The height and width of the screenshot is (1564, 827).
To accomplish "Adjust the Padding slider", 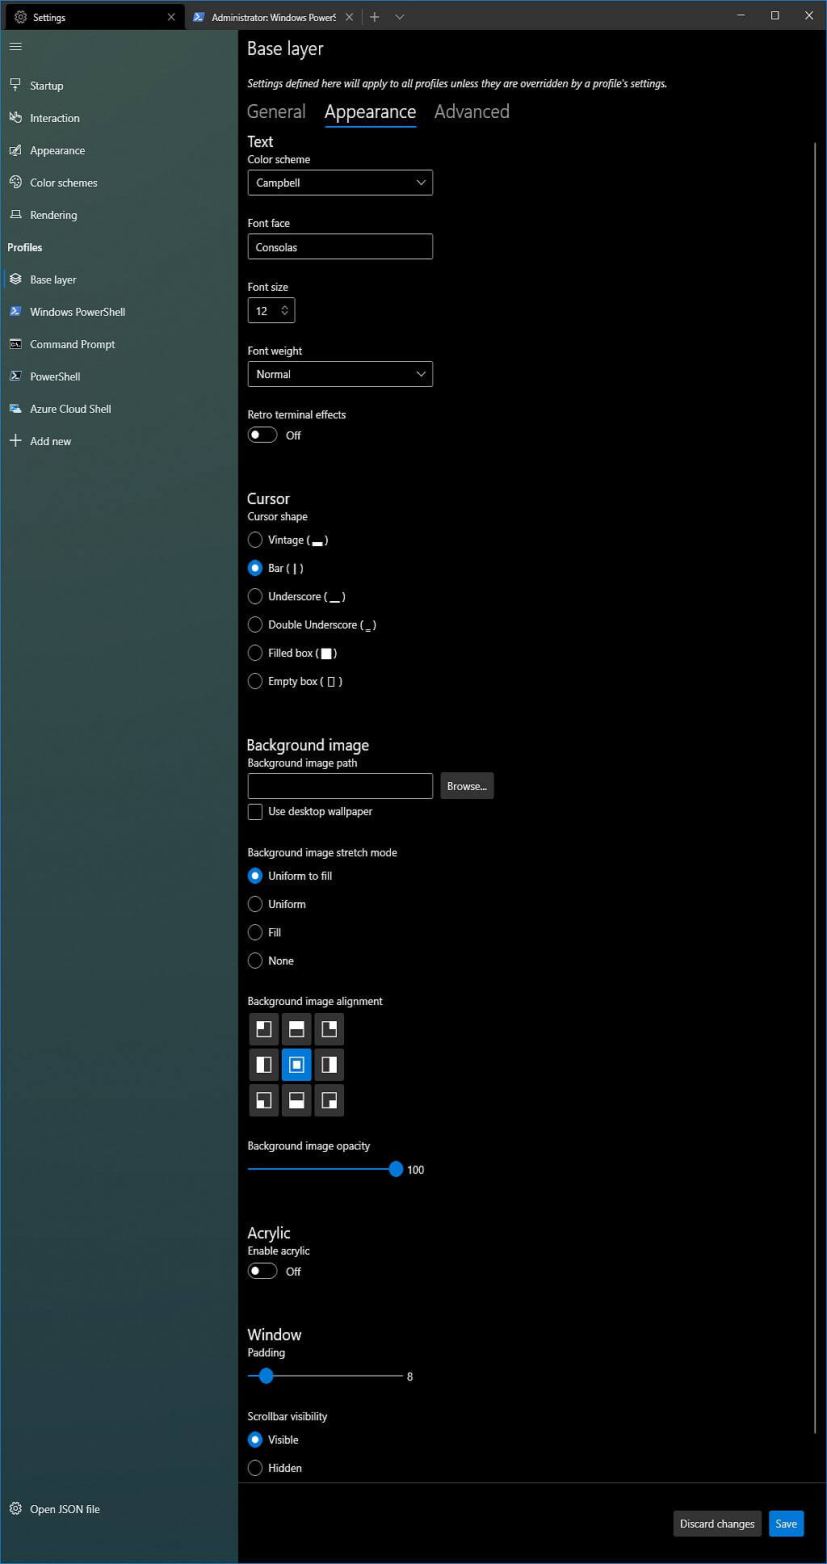I will (x=325, y=1376).
